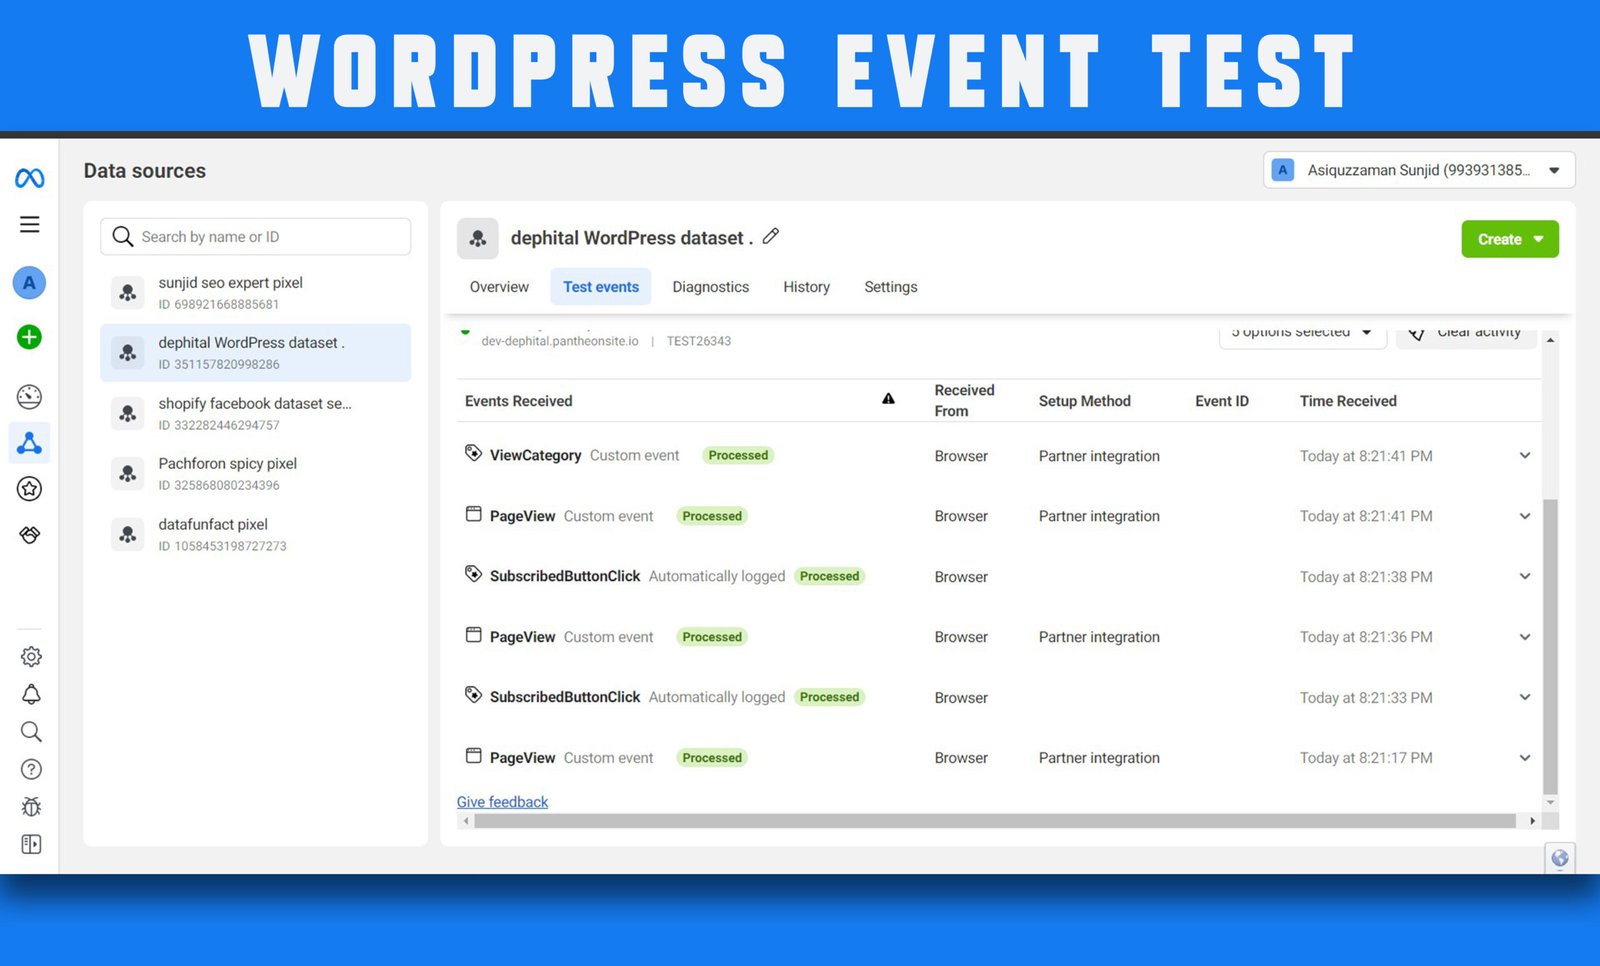Open the handshake Partner integrations icon

(x=29, y=535)
